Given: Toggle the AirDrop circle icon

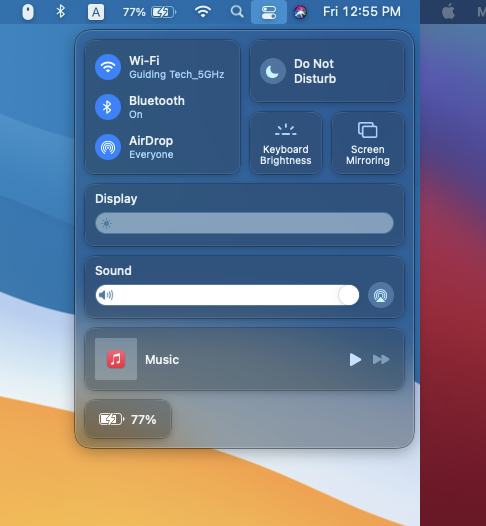Looking at the screenshot, I should point(108,147).
